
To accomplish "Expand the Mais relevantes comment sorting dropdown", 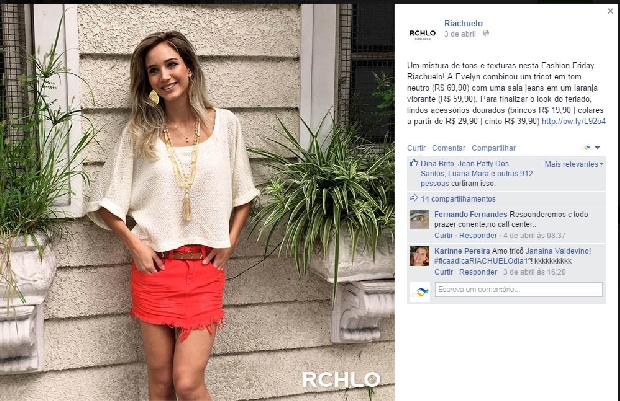I will click(574, 164).
